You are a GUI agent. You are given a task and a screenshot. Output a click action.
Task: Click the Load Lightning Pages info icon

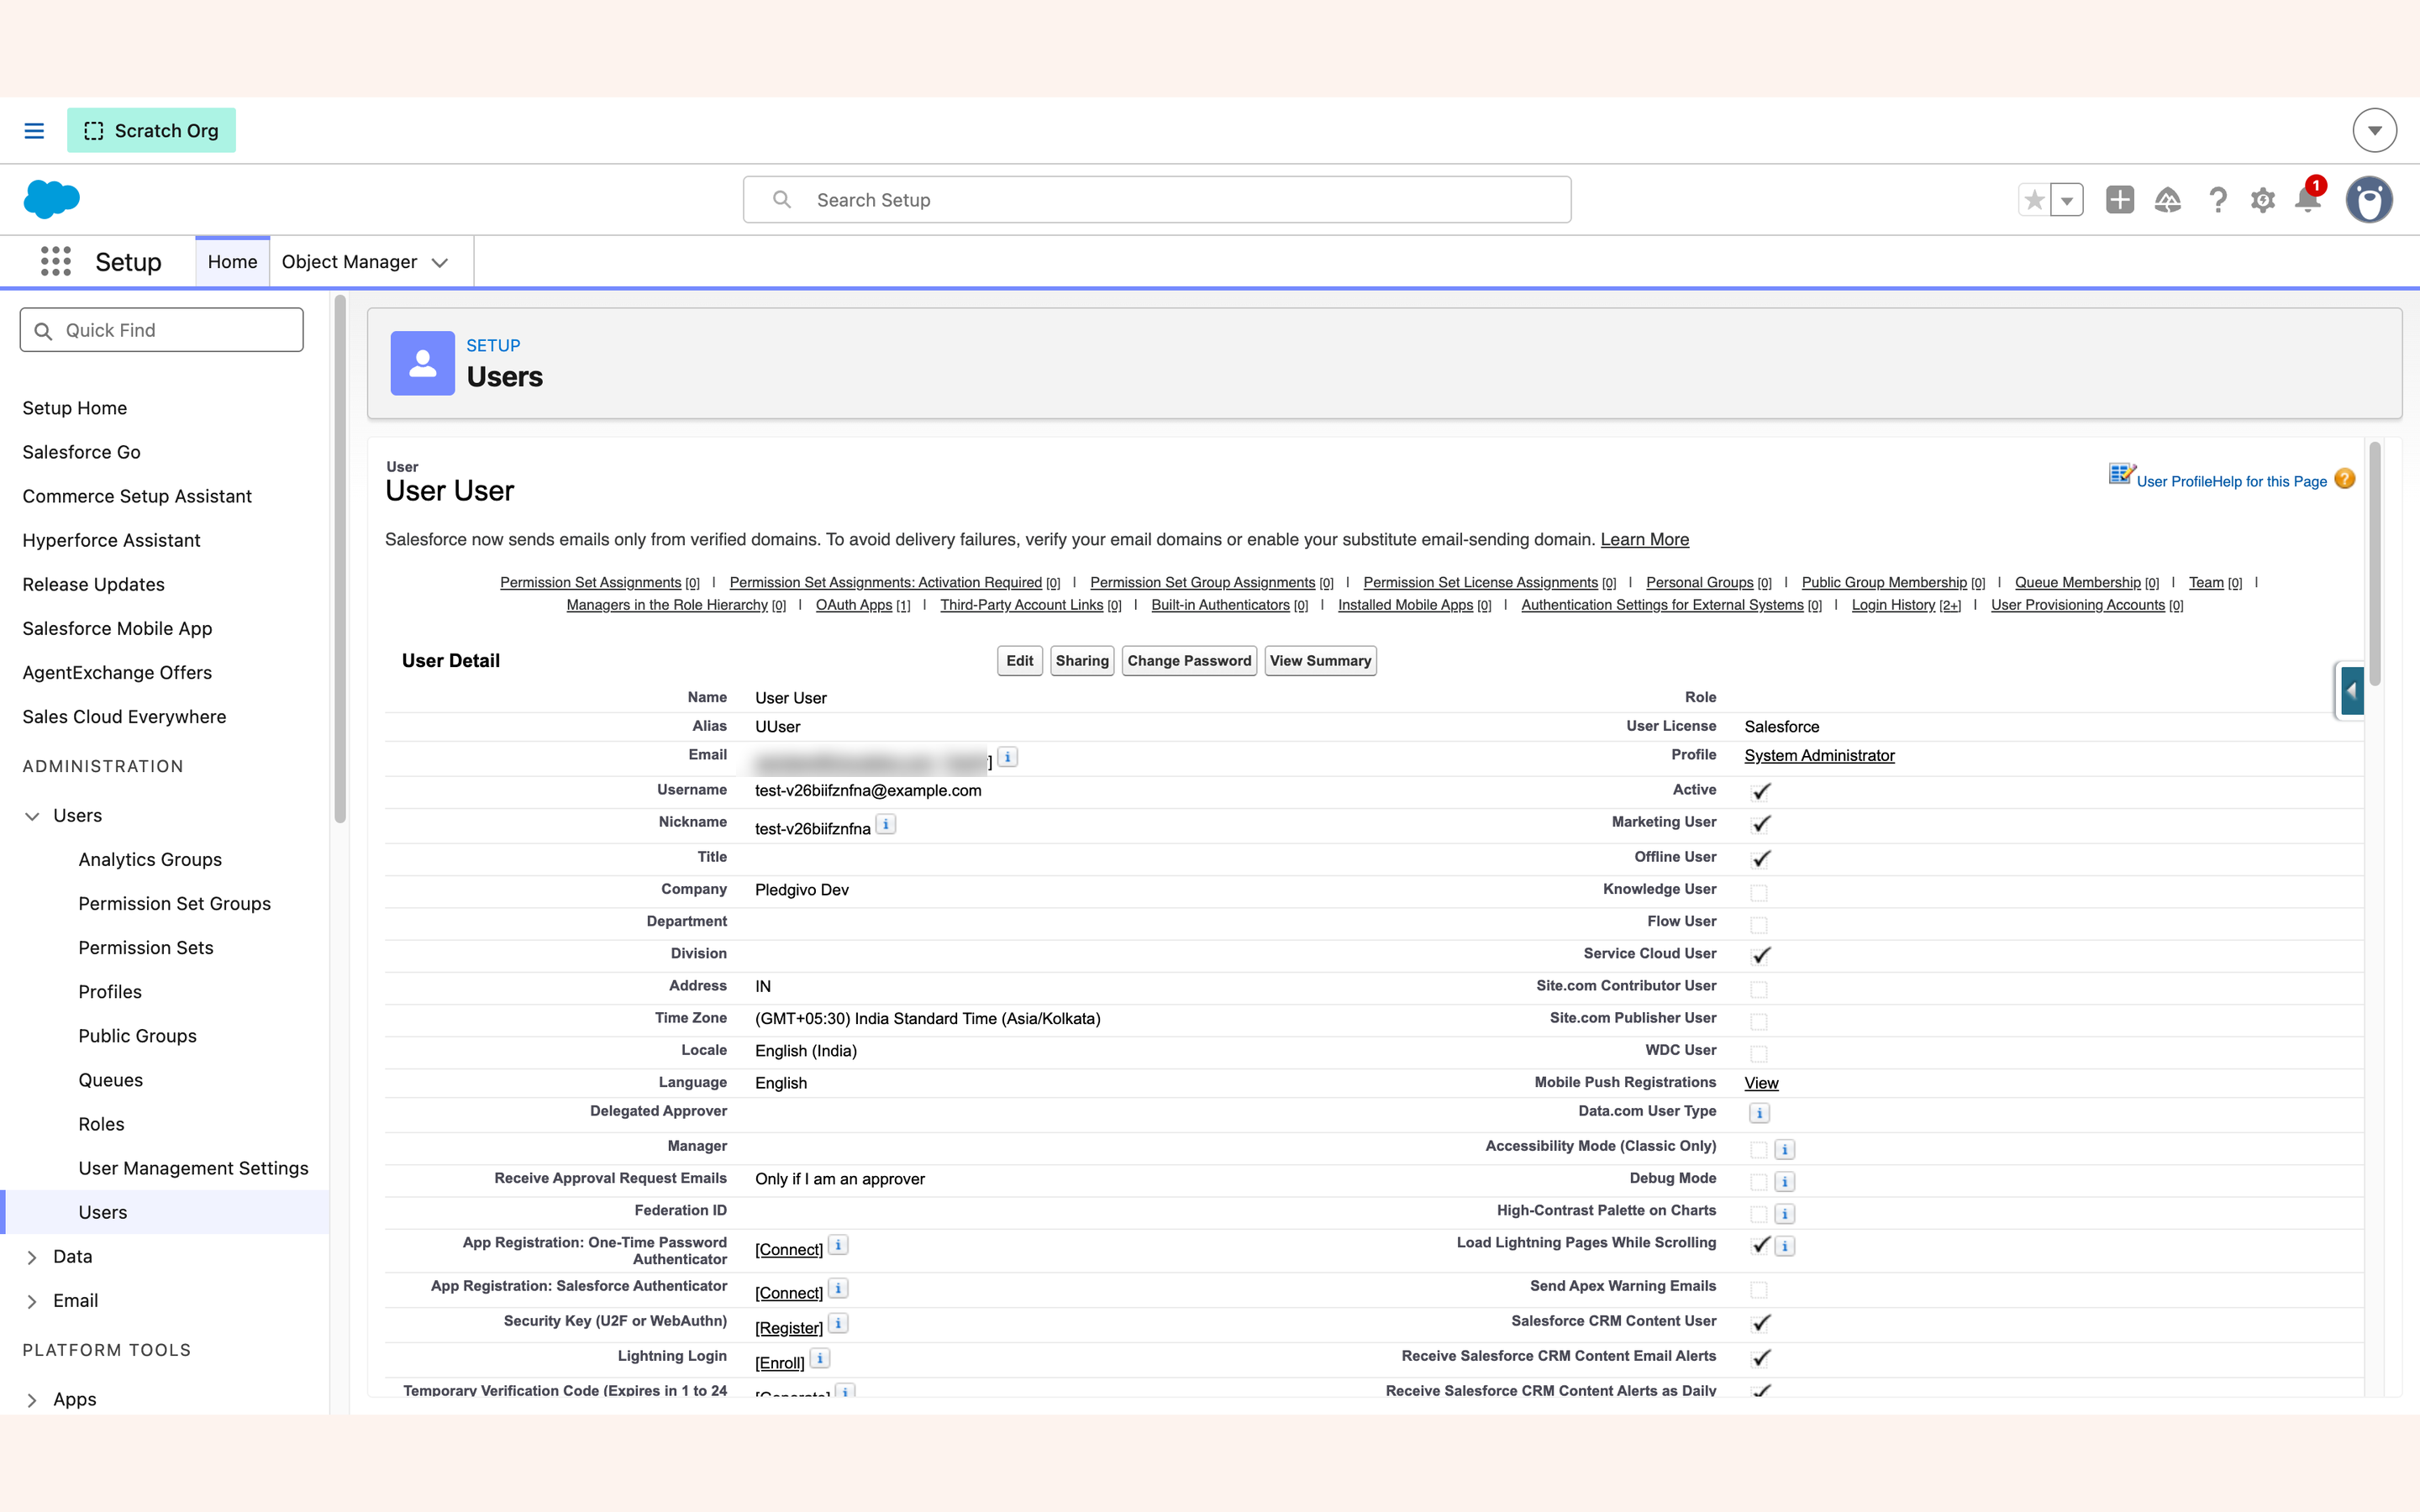click(x=1785, y=1246)
